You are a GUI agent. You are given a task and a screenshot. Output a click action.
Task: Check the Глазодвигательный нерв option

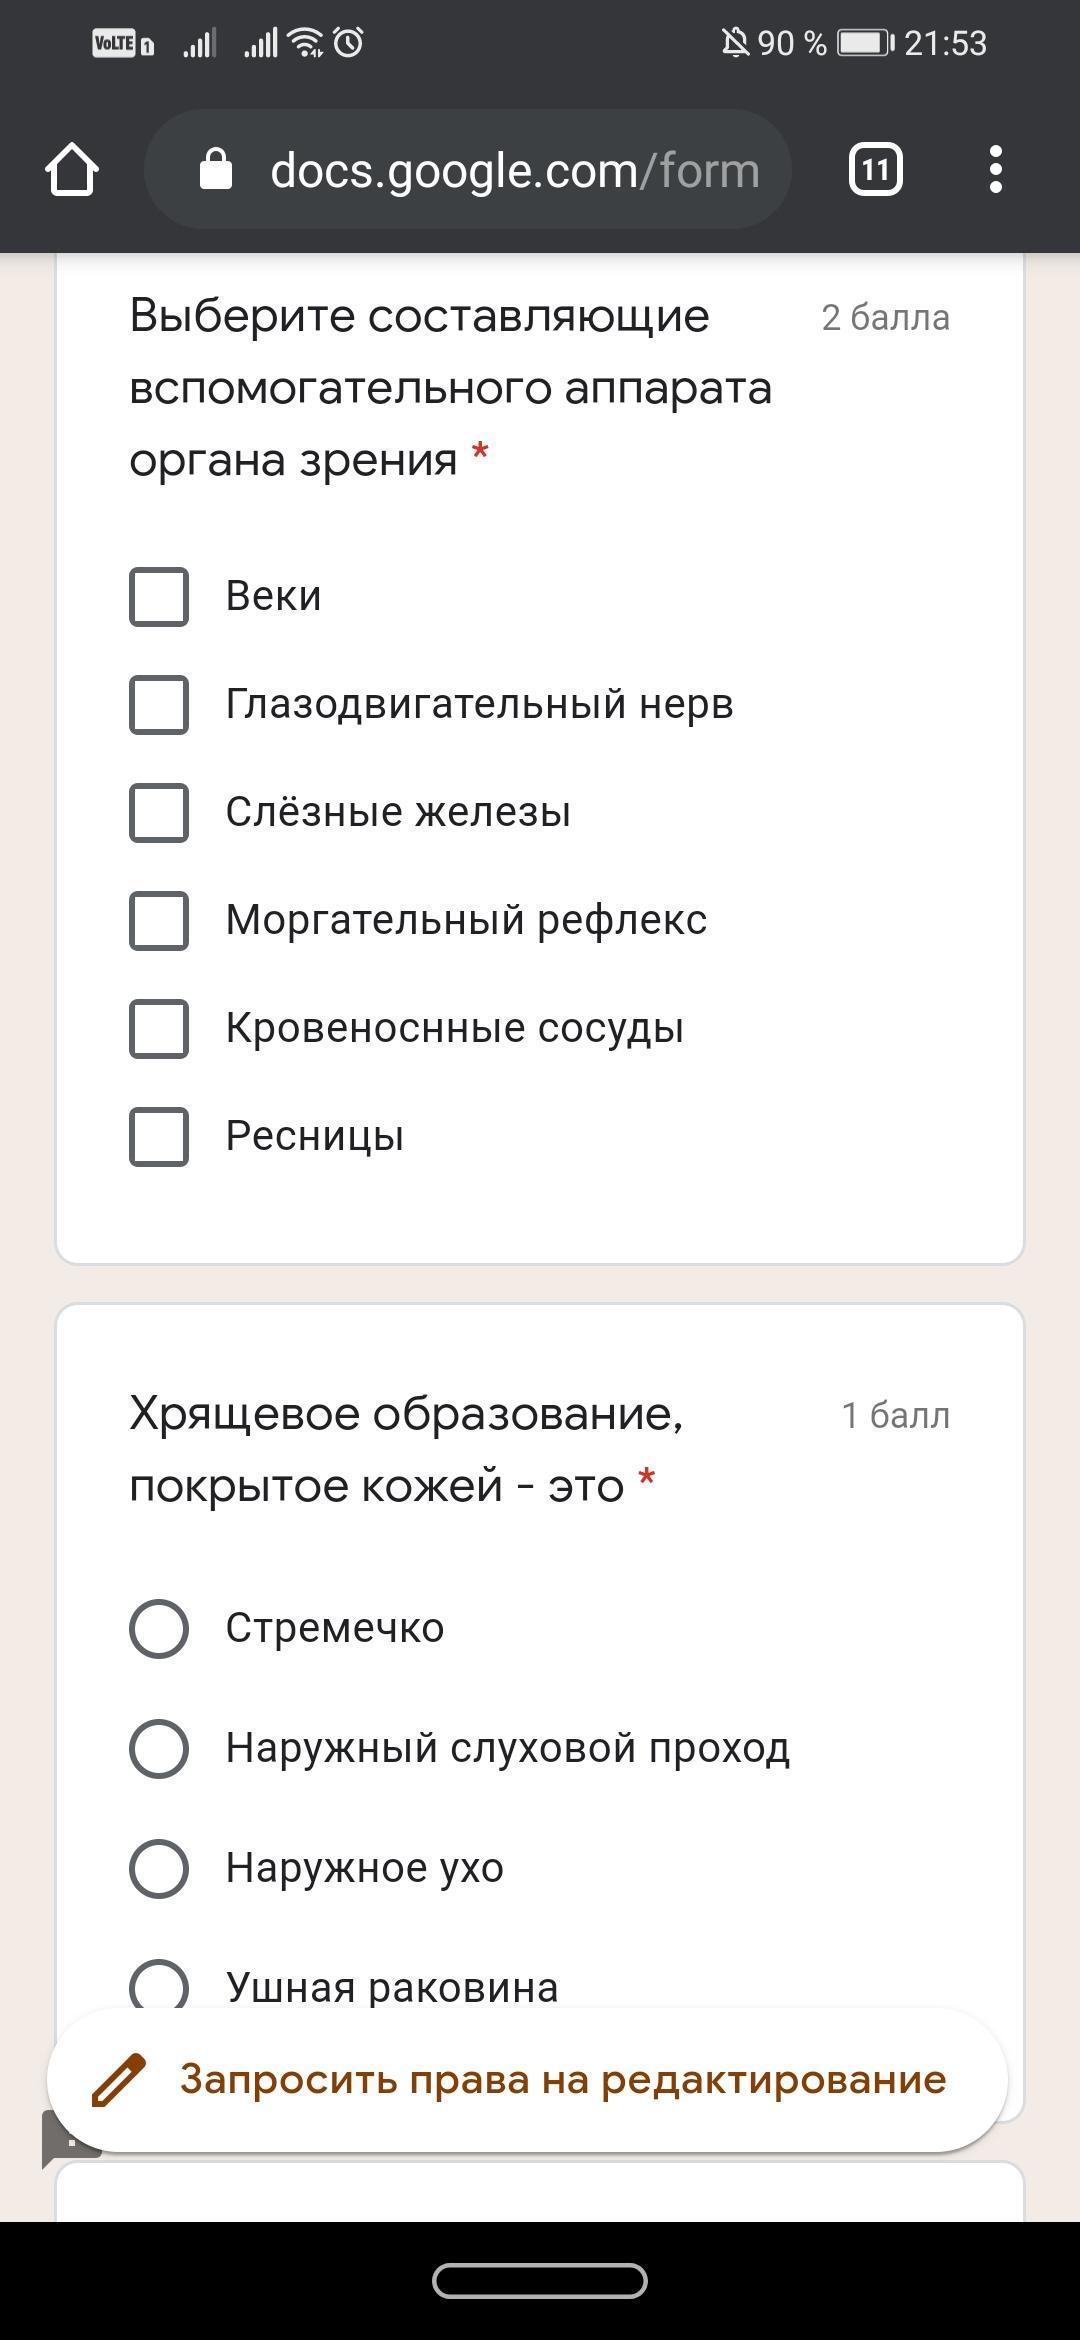pyautogui.click(x=159, y=705)
